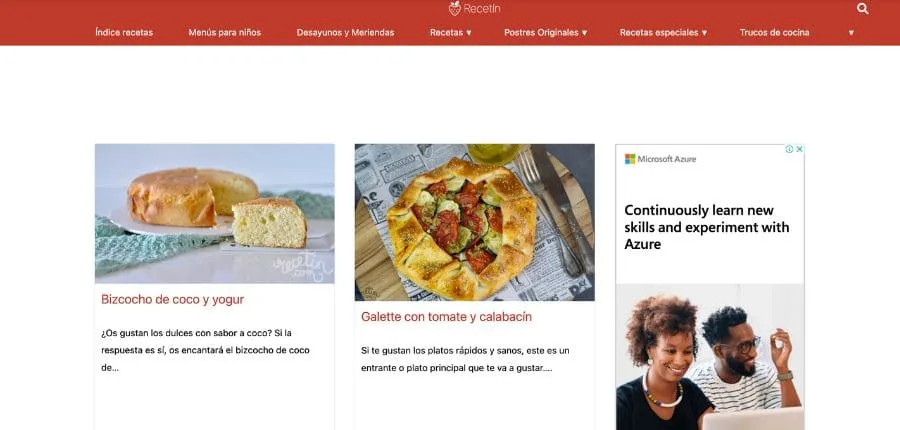Click the Microsoft Azure logo in ad
Viewport: 900px width, 430px height.
pyautogui.click(x=660, y=159)
